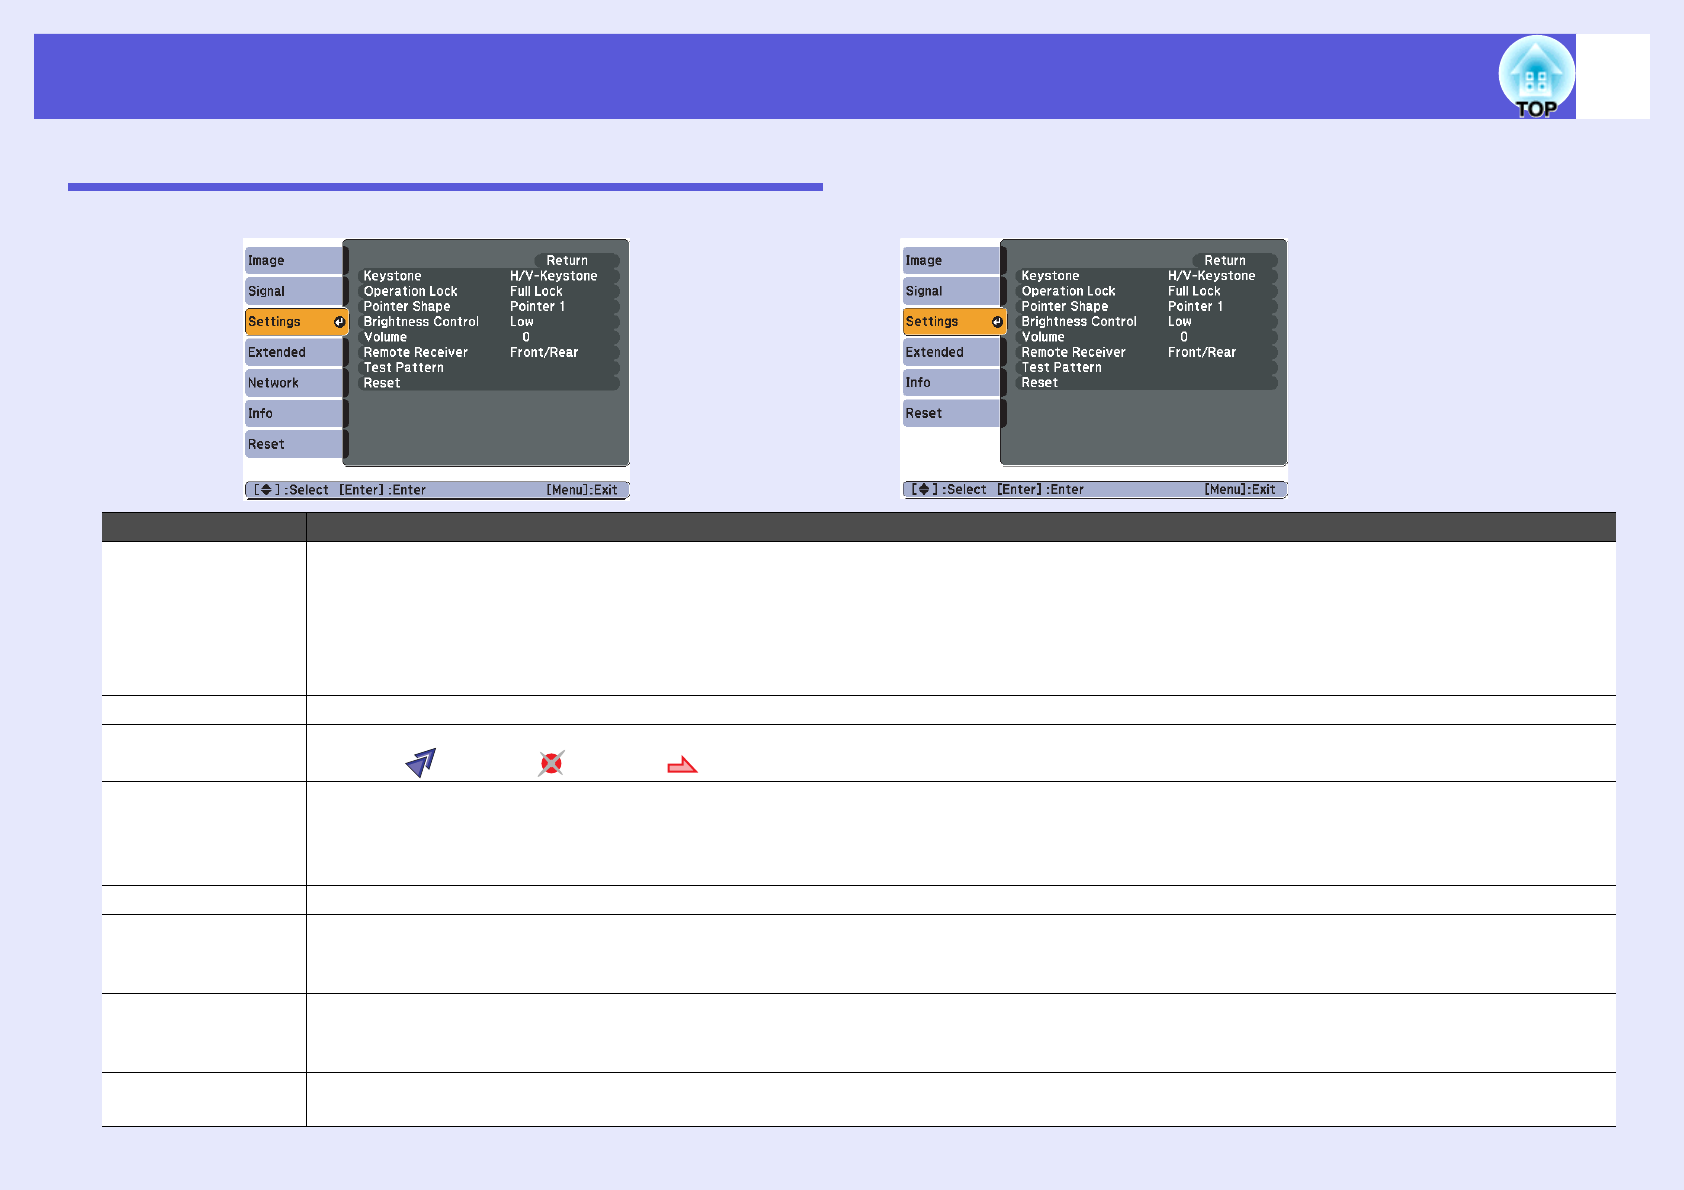Click the Volume value 0 in the left menu
This screenshot has width=1684, height=1190.
tap(526, 337)
